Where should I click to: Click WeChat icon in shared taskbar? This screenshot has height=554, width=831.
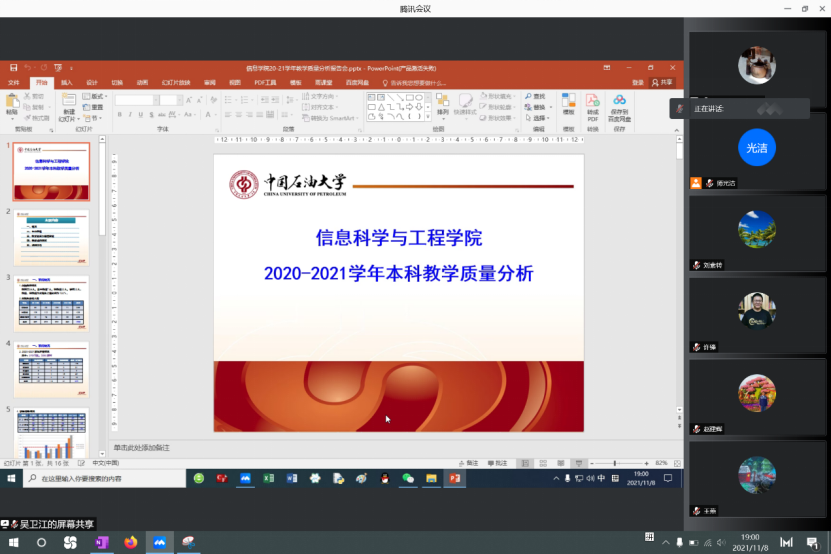tap(408, 479)
